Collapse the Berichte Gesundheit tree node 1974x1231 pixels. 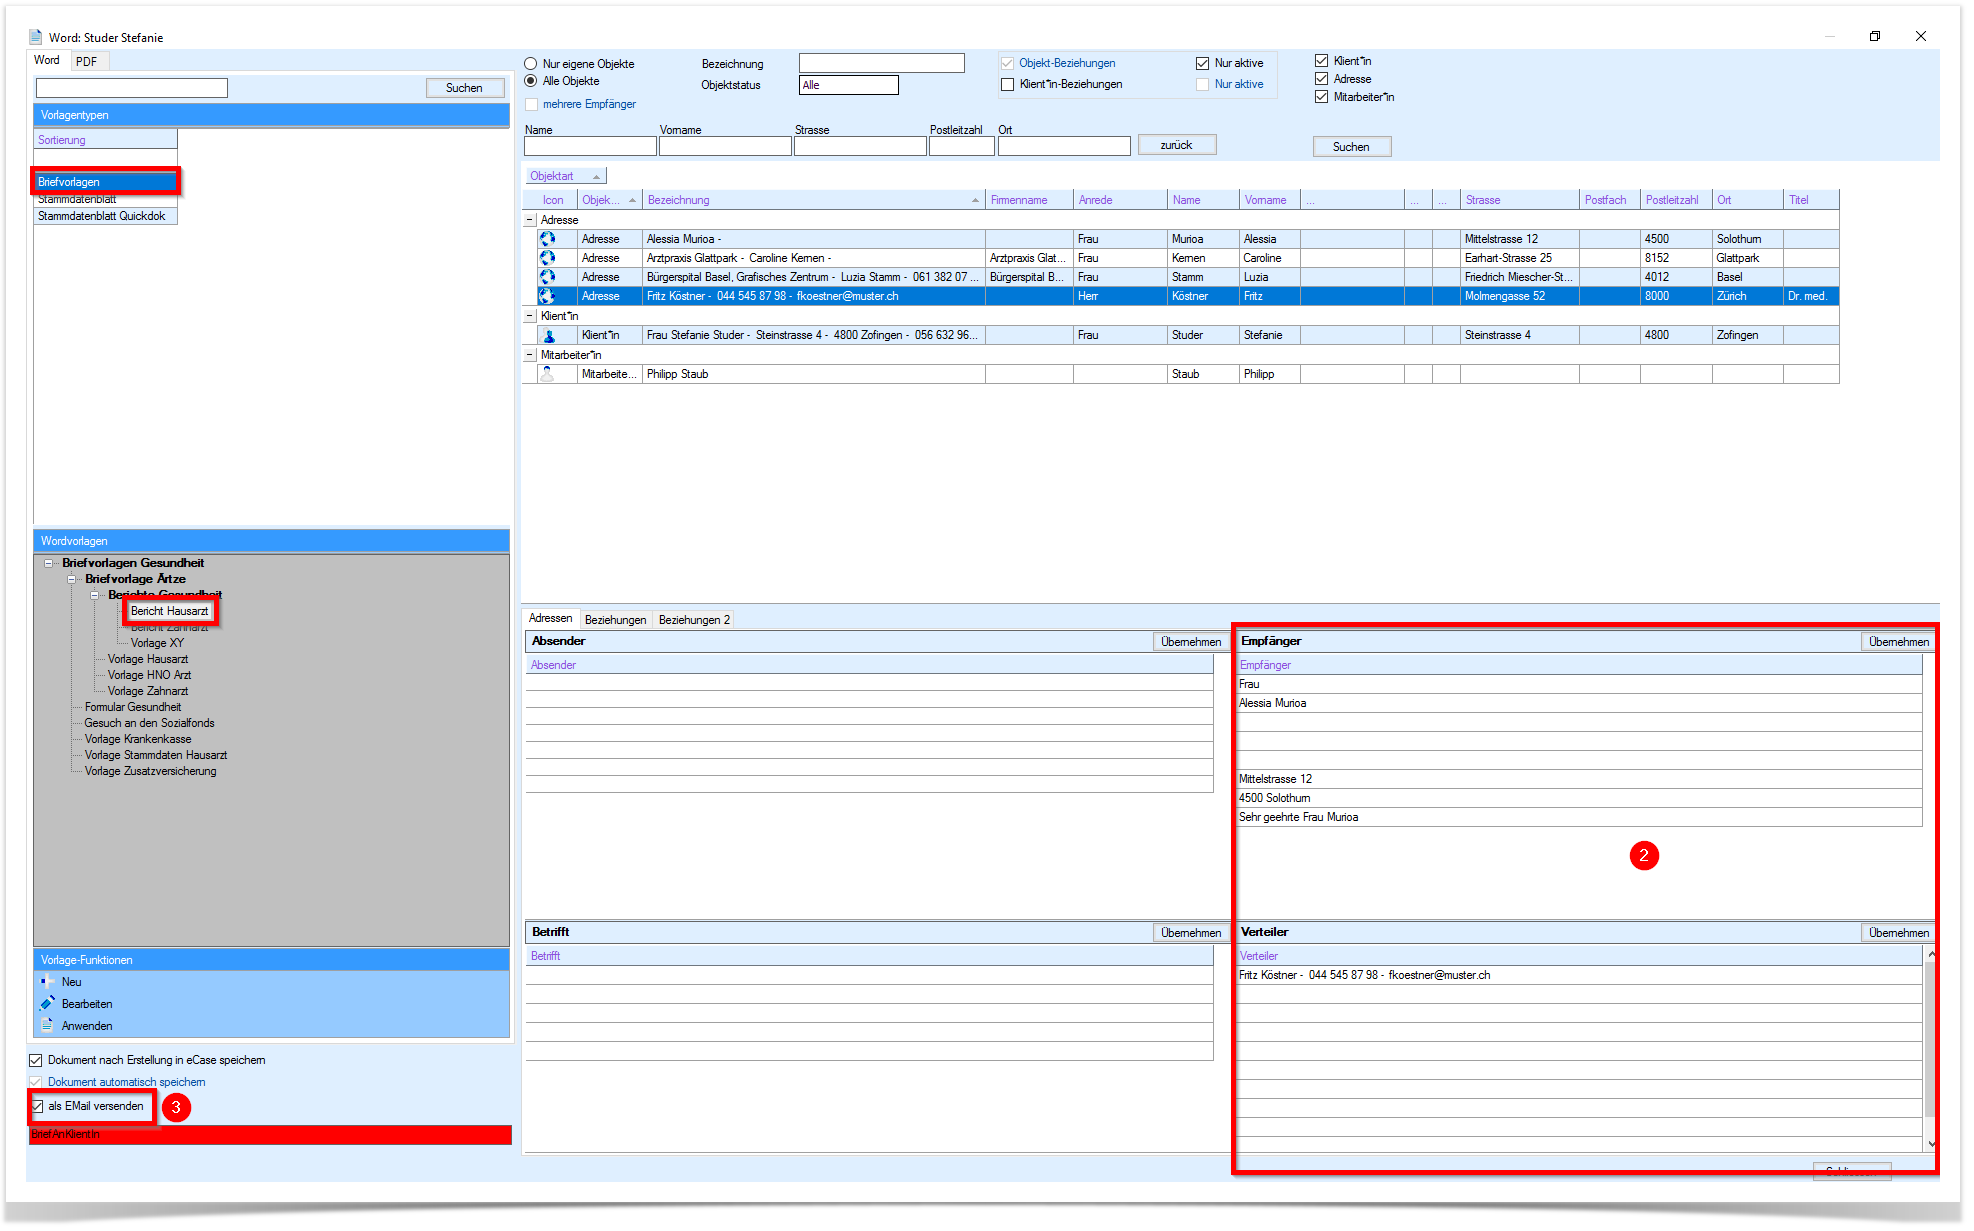pyautogui.click(x=95, y=595)
